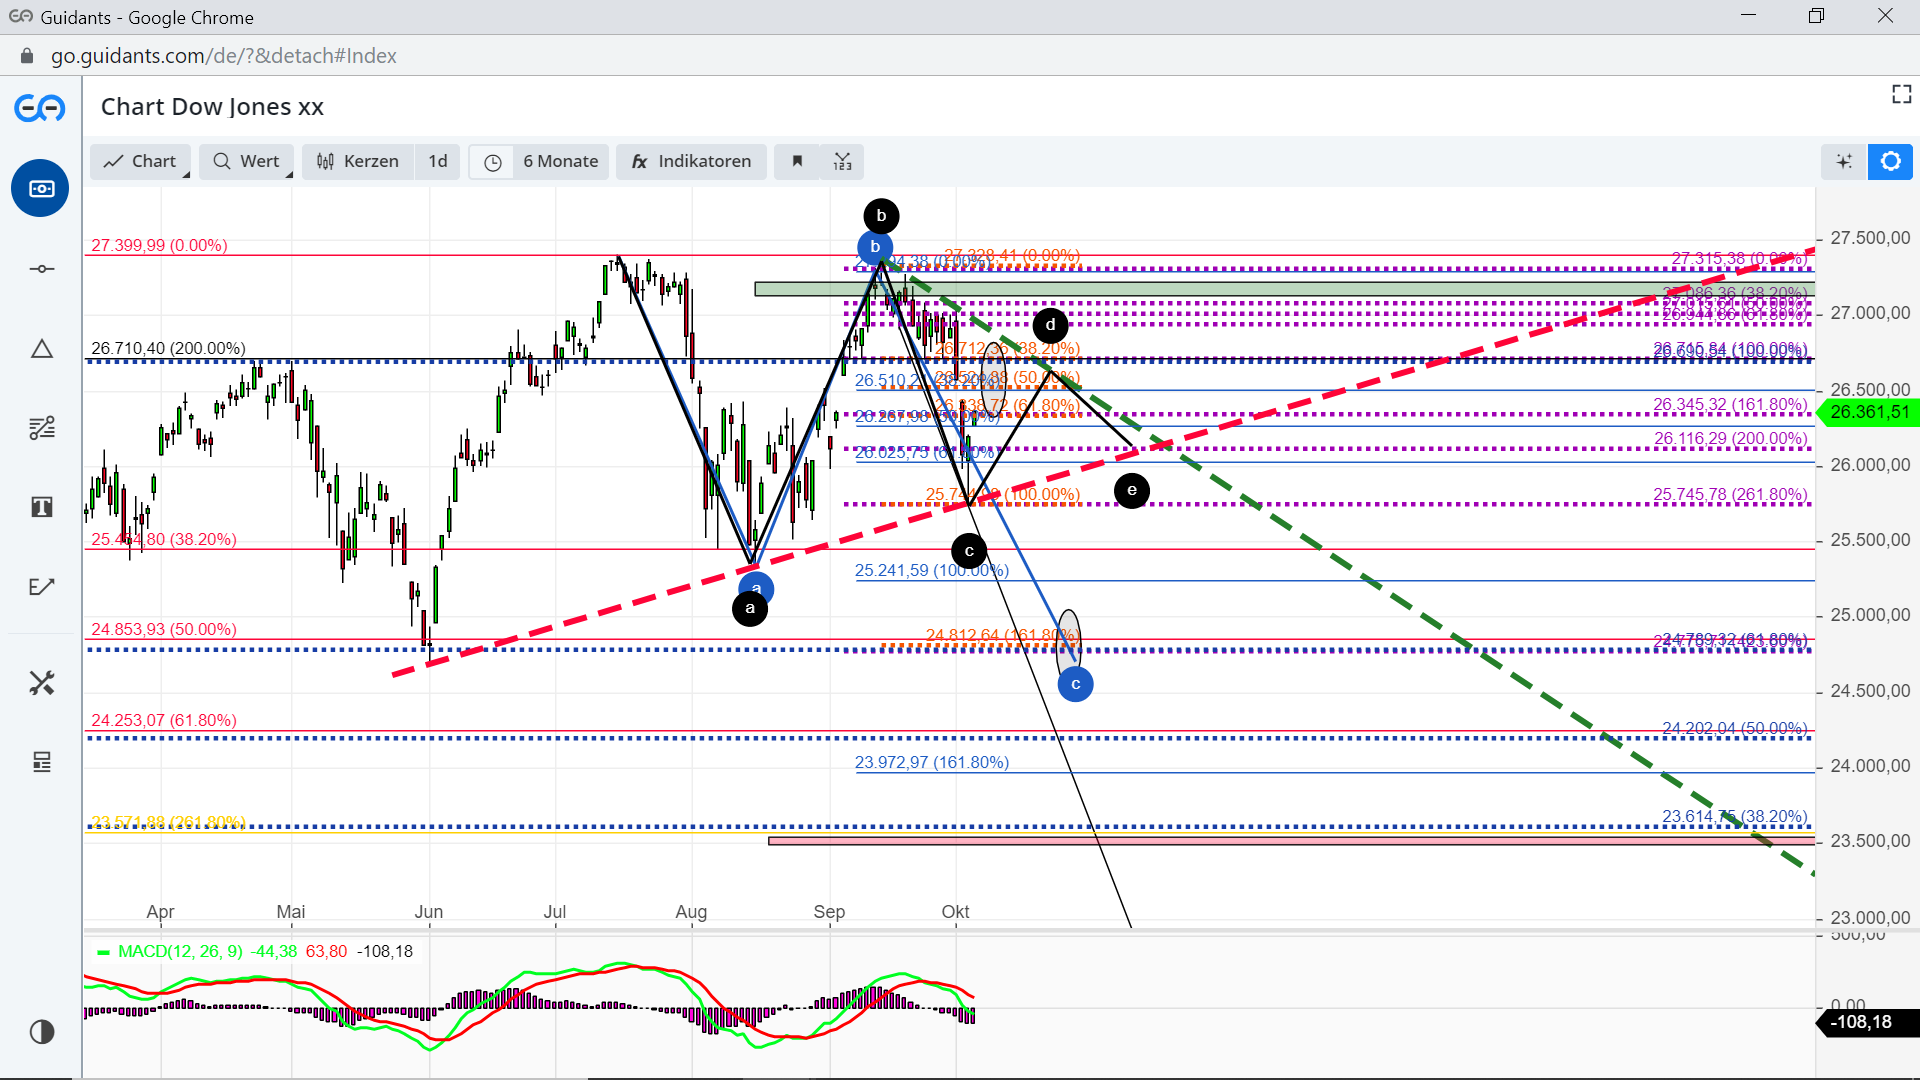Enter fullscreen using corner expand icon
This screenshot has height=1080, width=1920.
[1901, 94]
